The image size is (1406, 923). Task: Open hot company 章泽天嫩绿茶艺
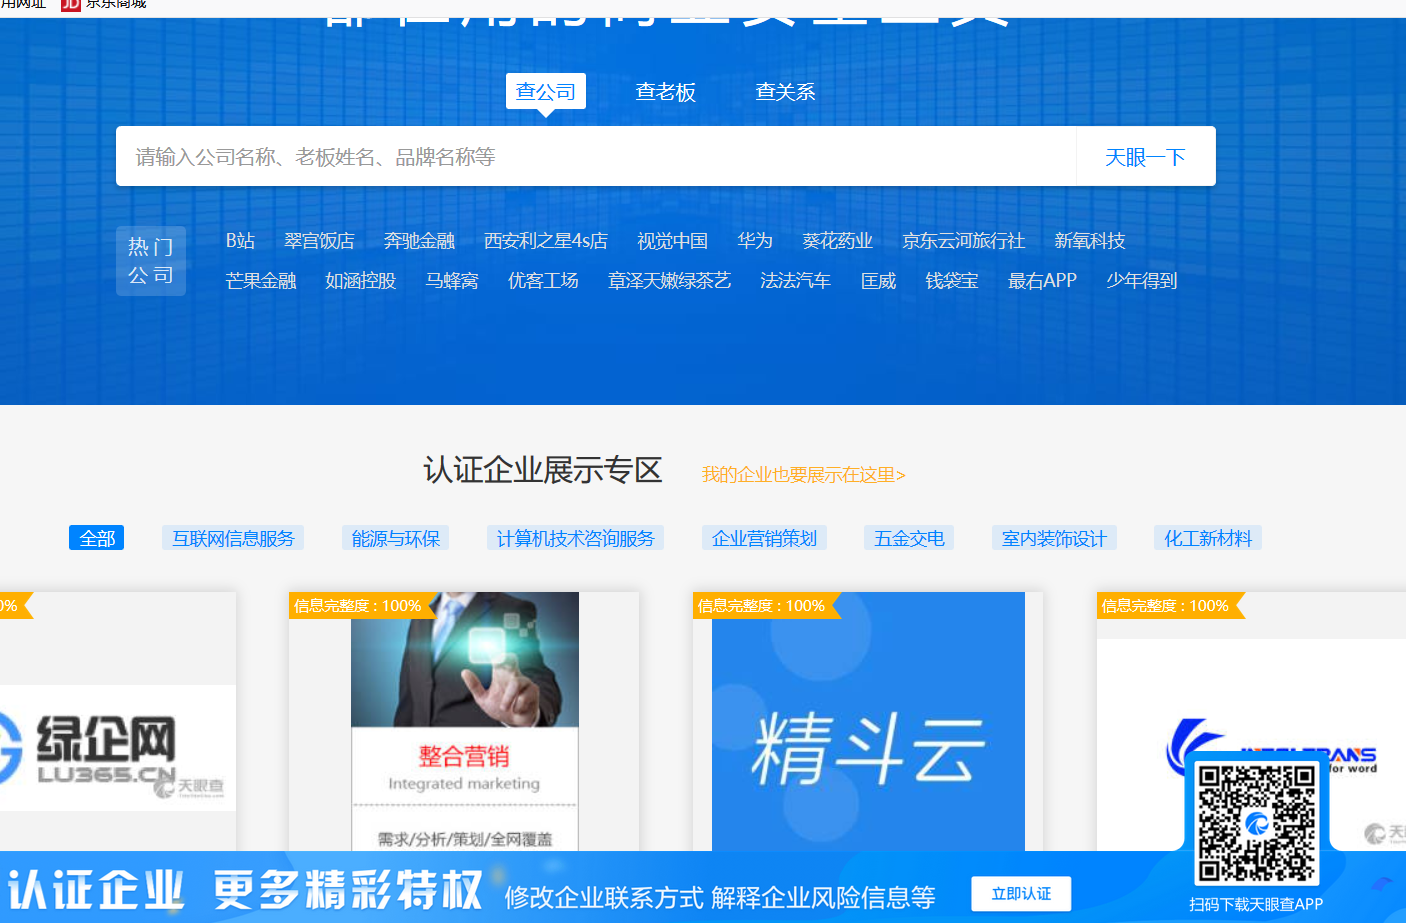[x=669, y=281]
